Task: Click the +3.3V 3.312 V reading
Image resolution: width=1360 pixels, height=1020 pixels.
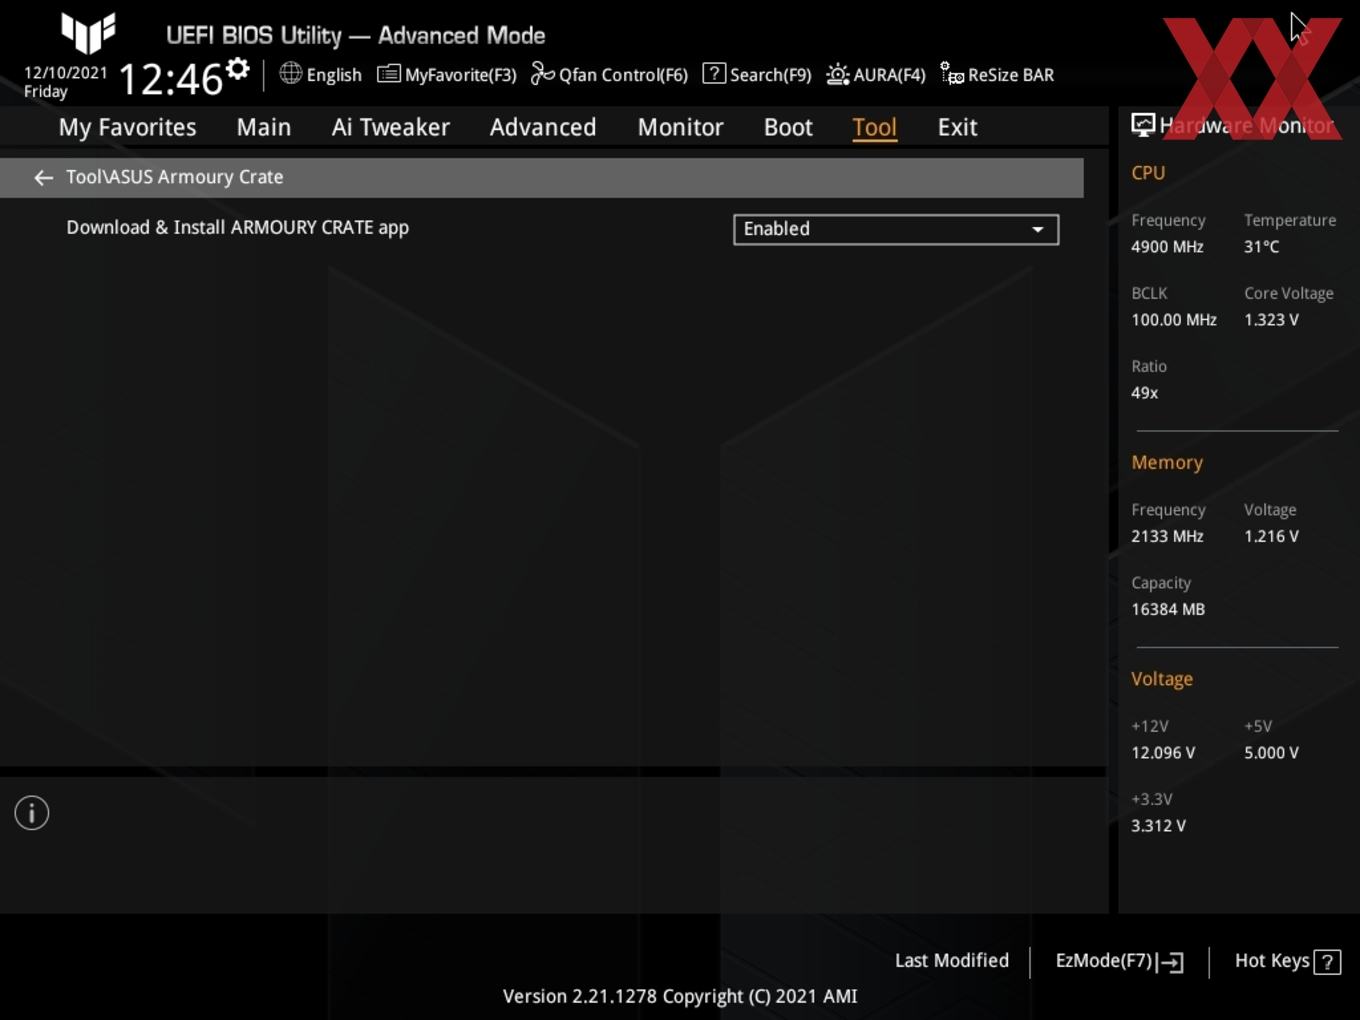Action: tap(1158, 826)
